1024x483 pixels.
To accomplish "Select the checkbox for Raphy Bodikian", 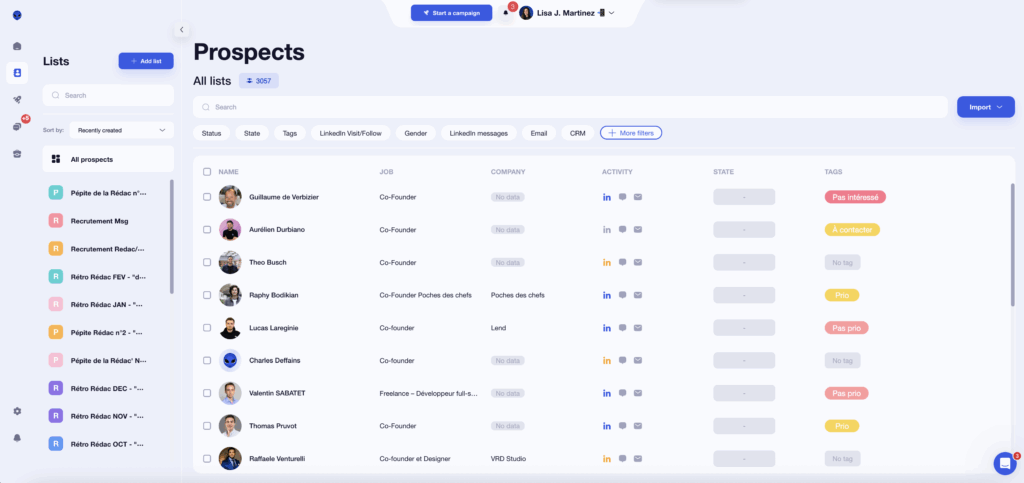I will [207, 295].
